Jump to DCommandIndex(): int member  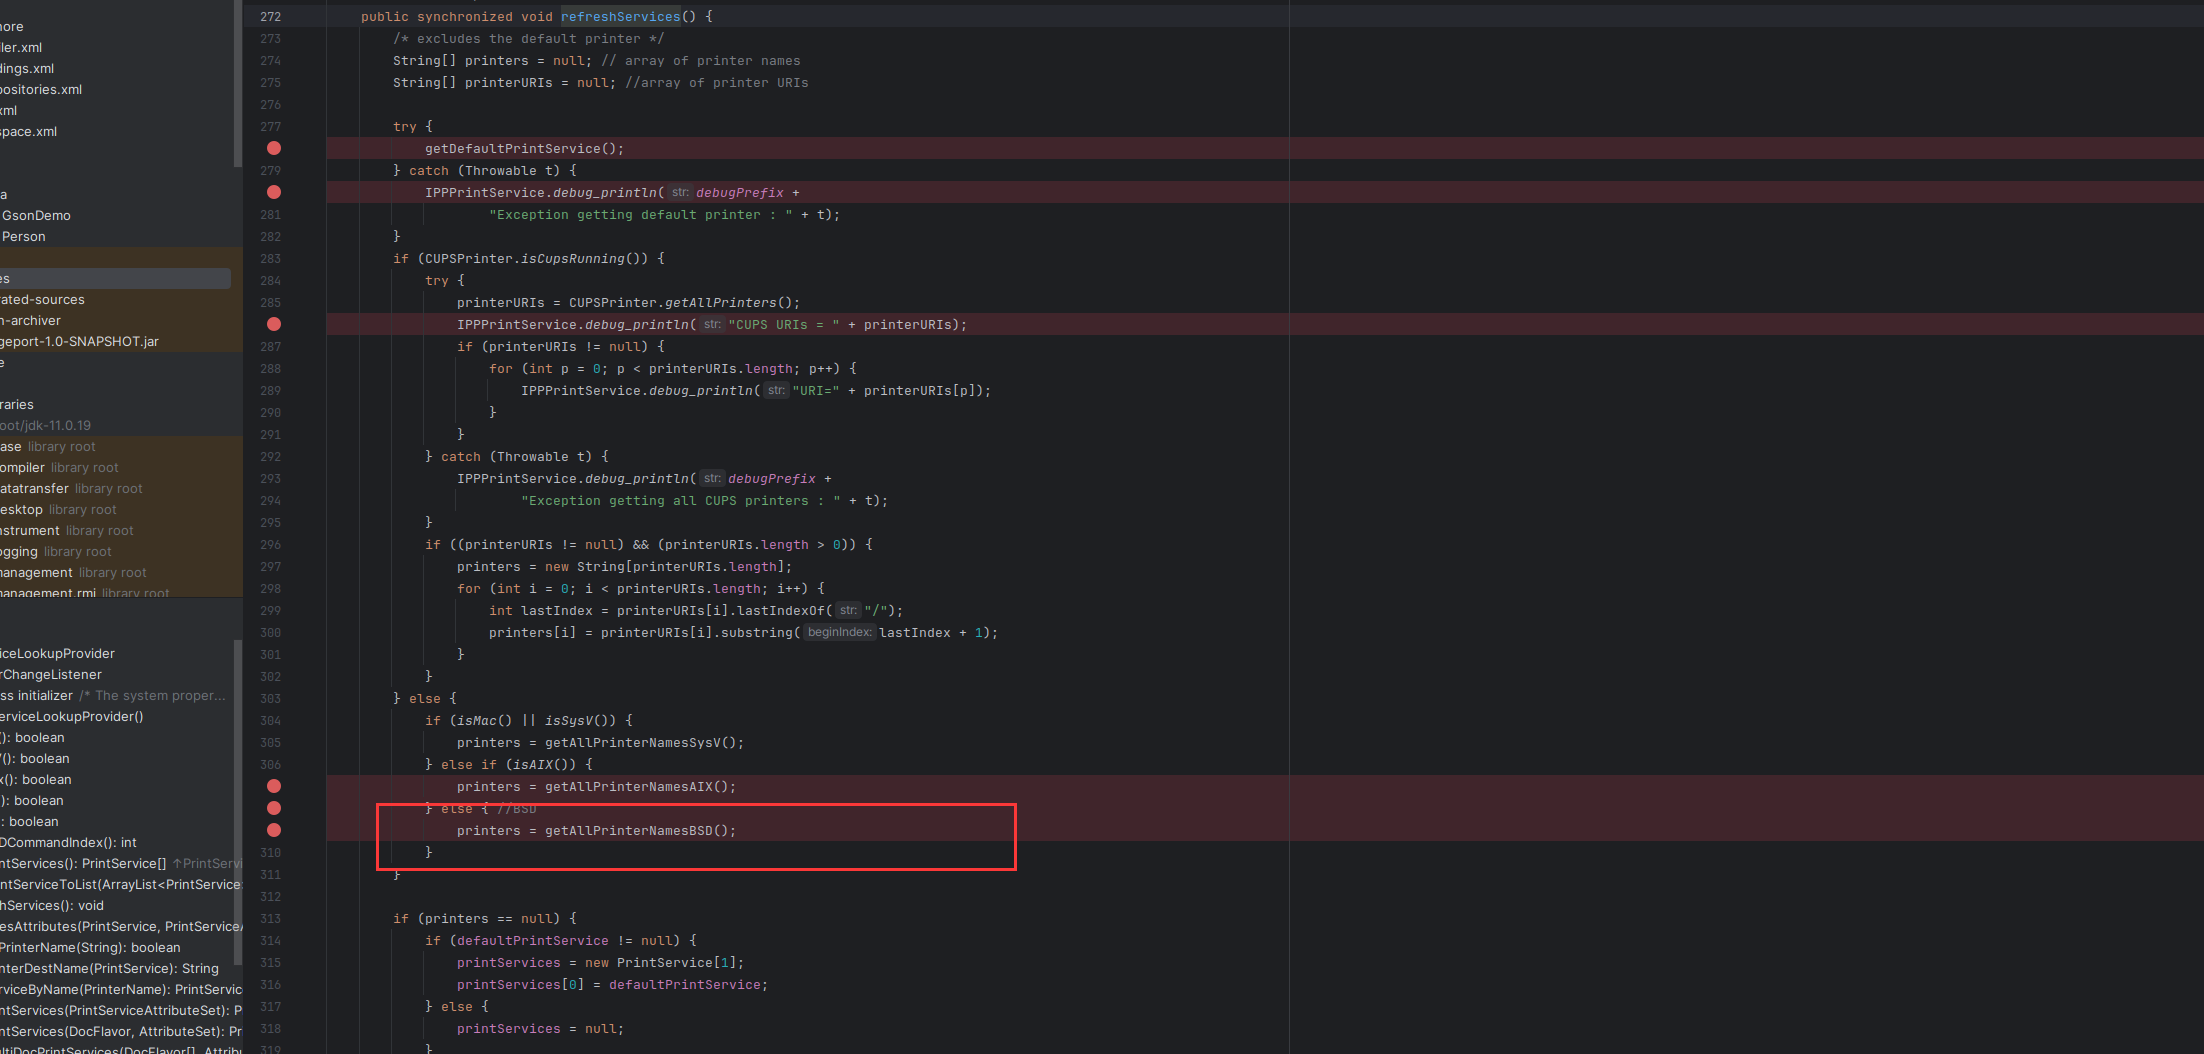coord(68,842)
